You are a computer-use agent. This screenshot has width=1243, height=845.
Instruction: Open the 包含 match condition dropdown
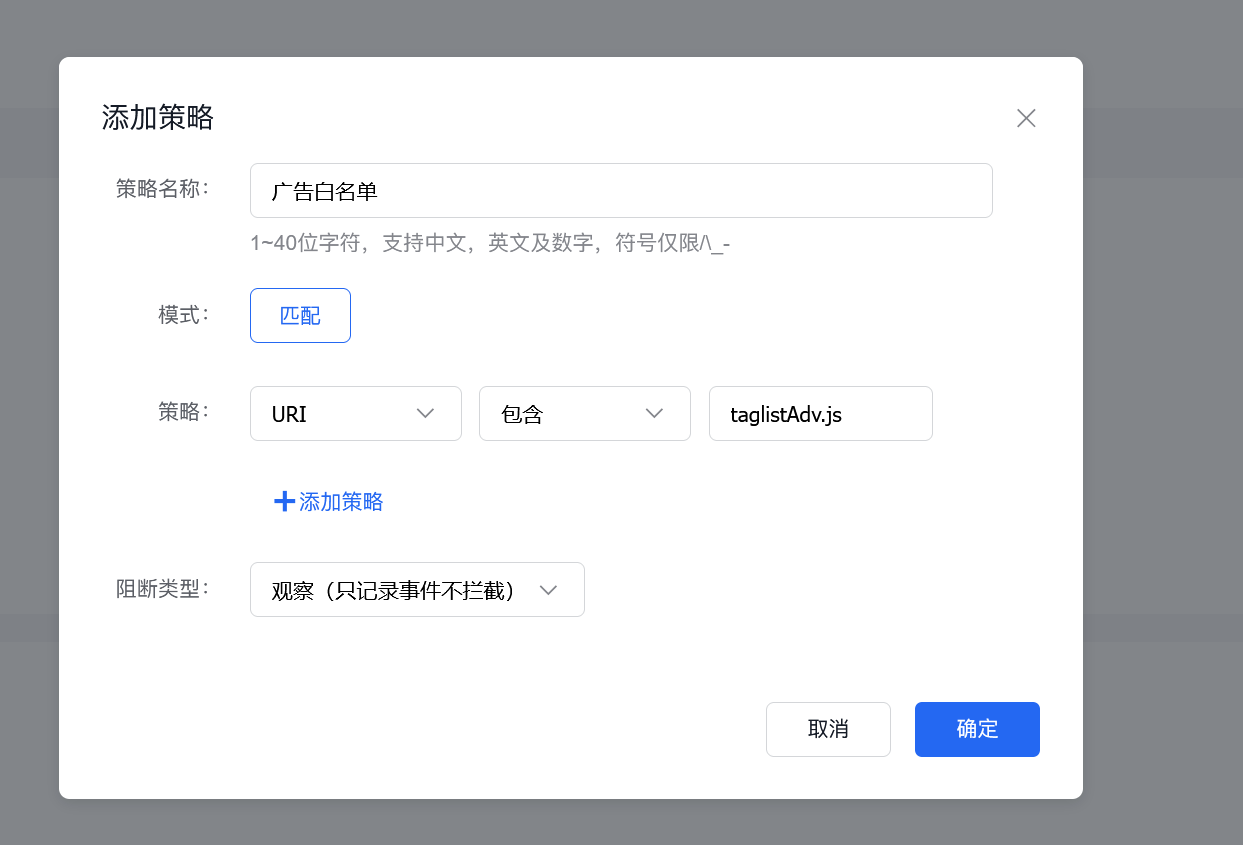pos(585,413)
